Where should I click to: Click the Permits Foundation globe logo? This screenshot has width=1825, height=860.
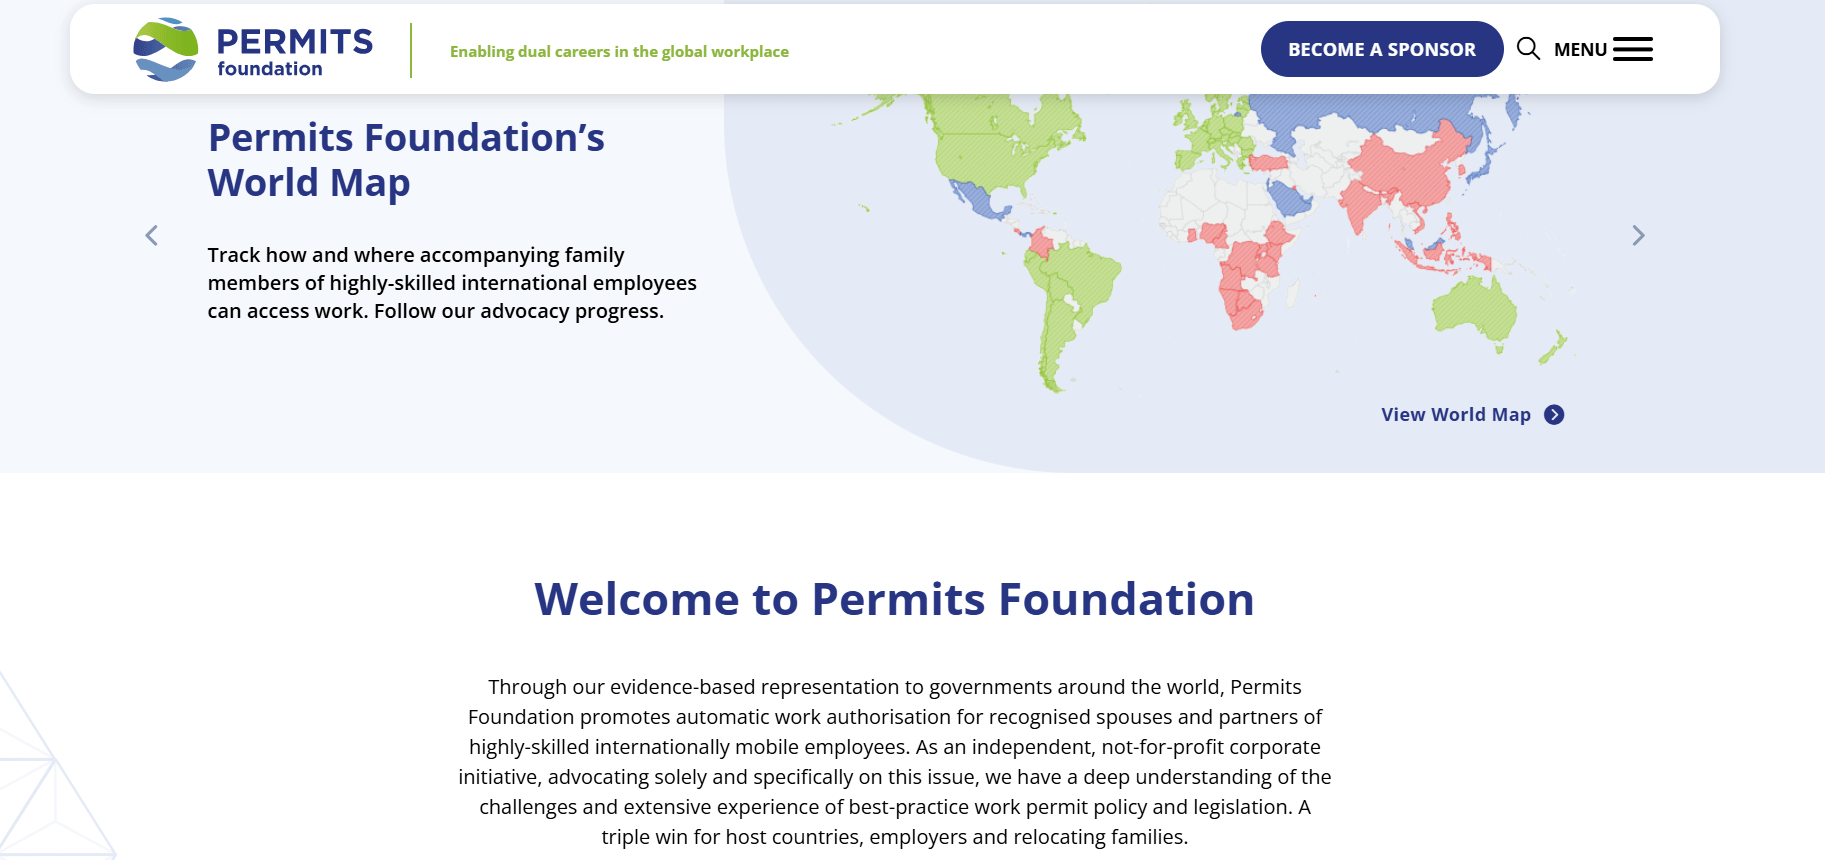tap(166, 49)
